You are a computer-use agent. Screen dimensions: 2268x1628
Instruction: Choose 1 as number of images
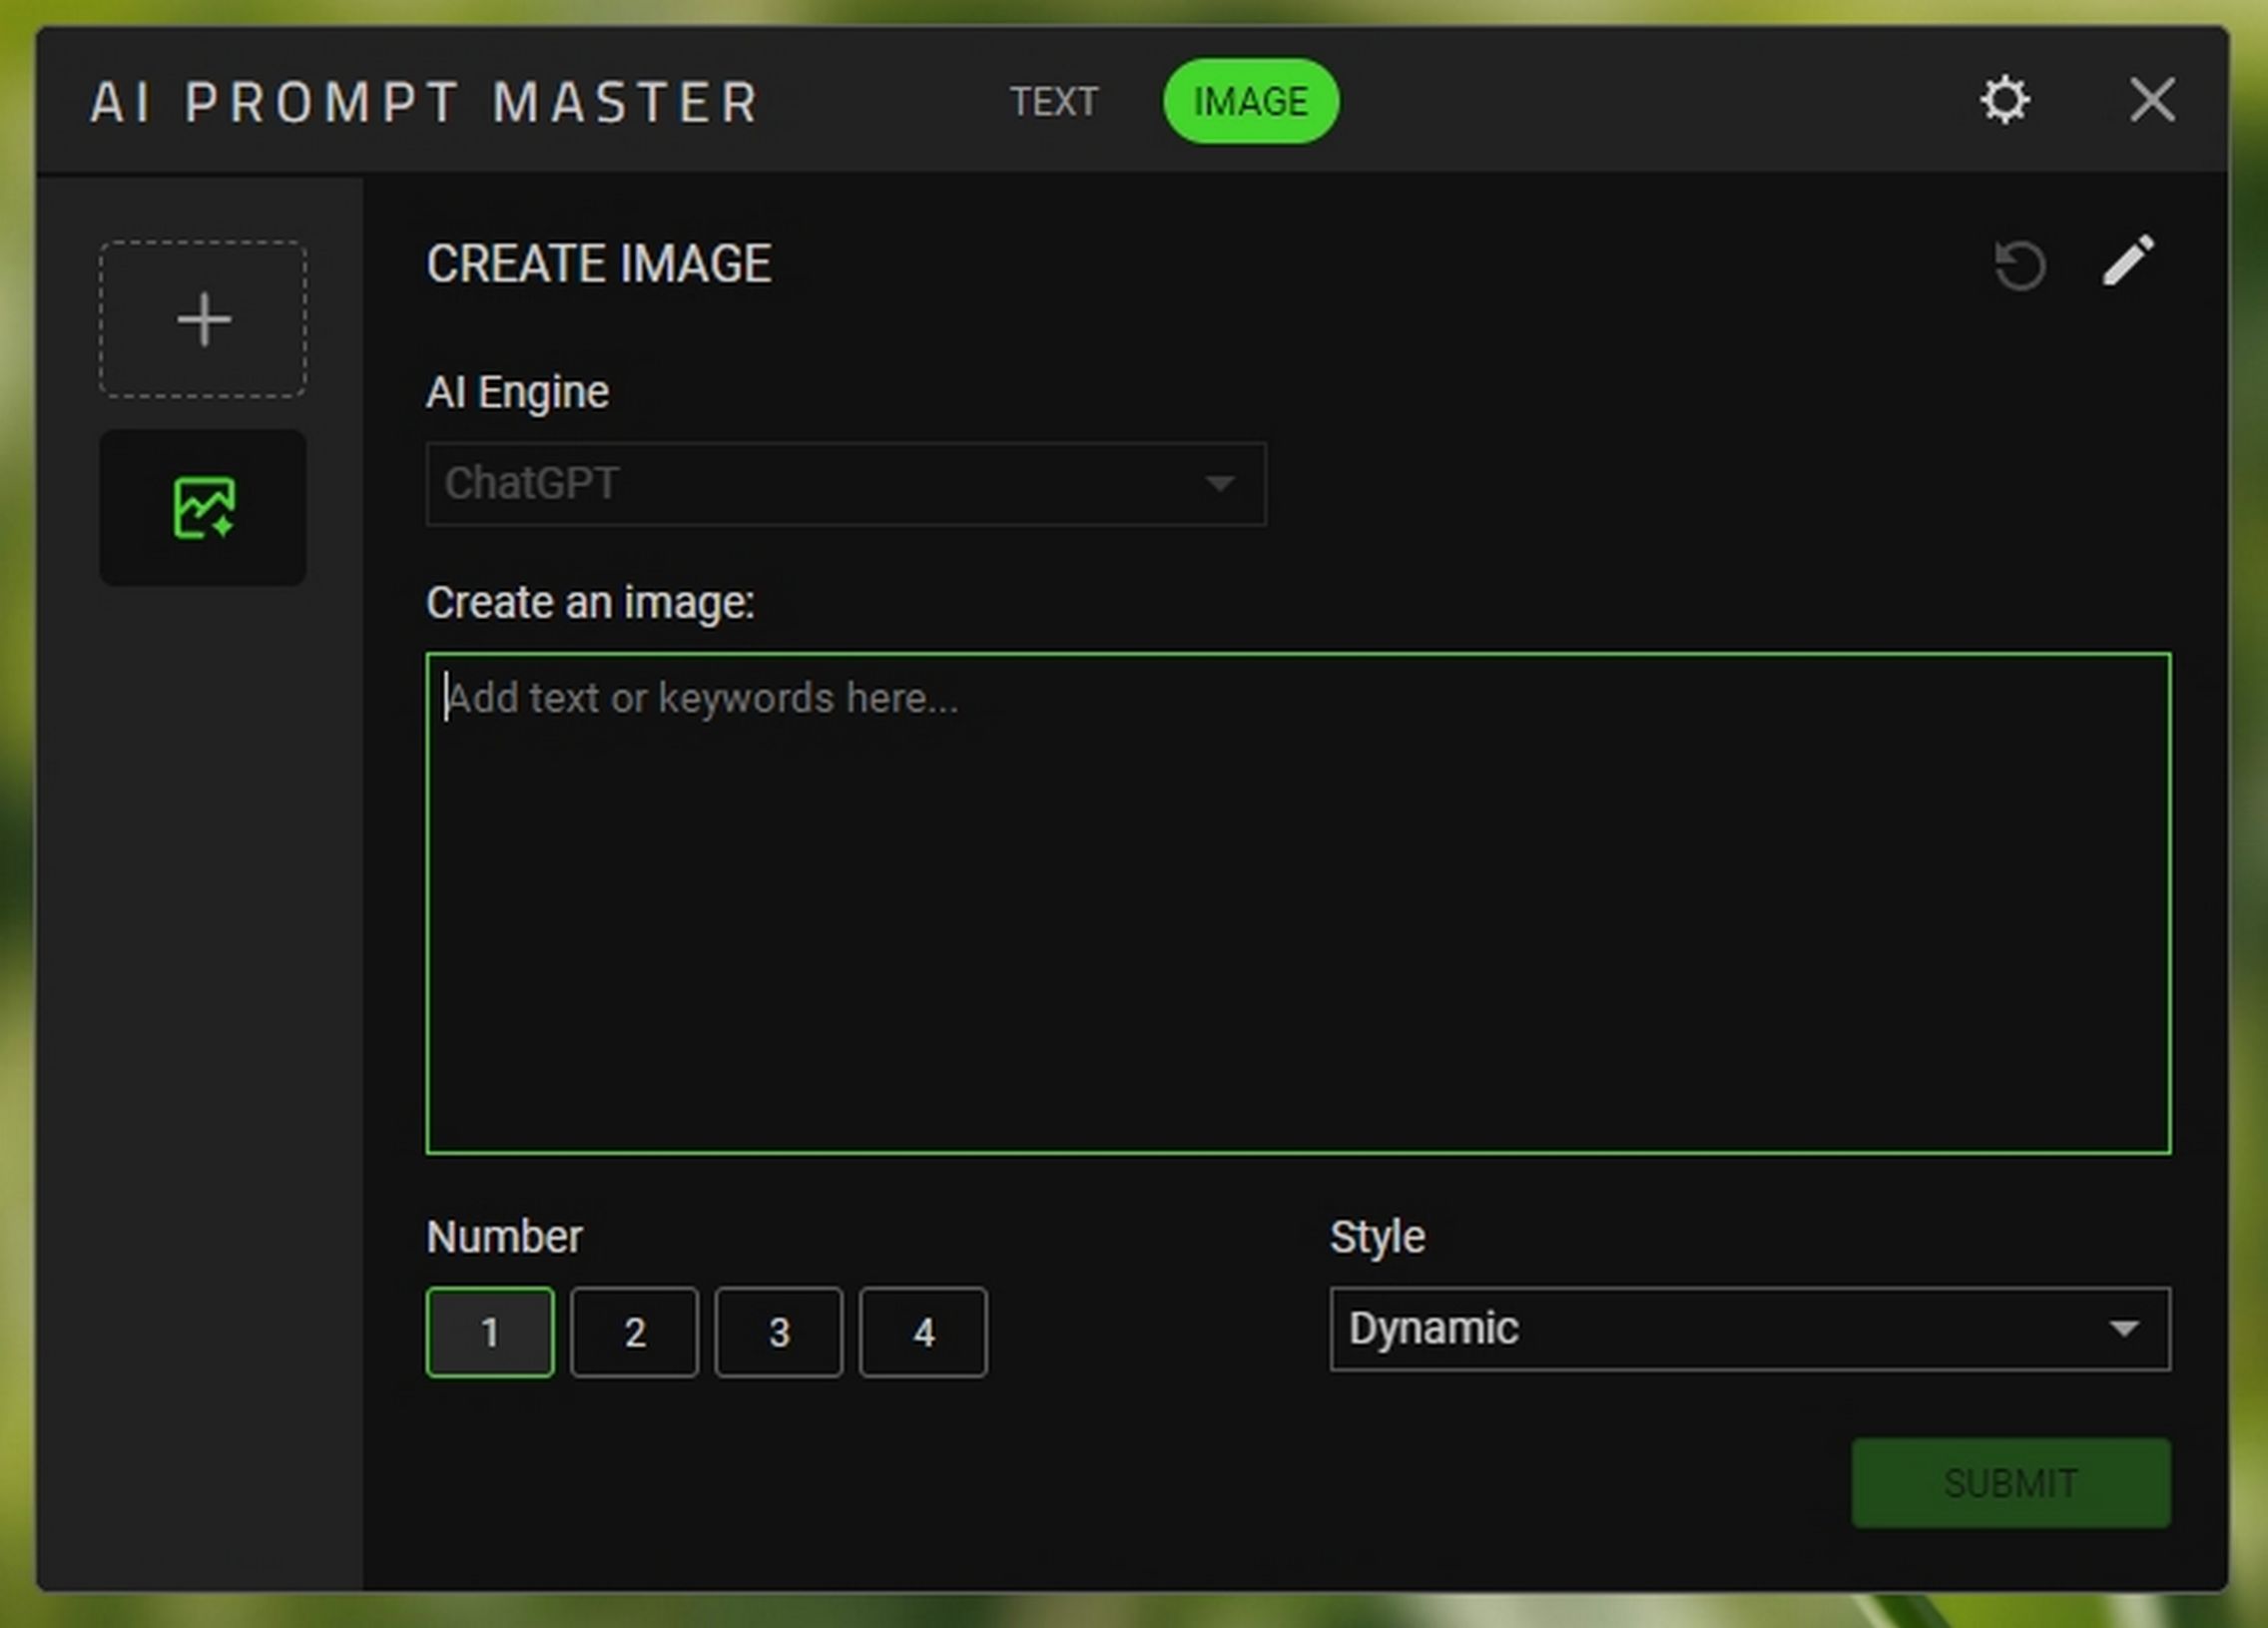(490, 1332)
